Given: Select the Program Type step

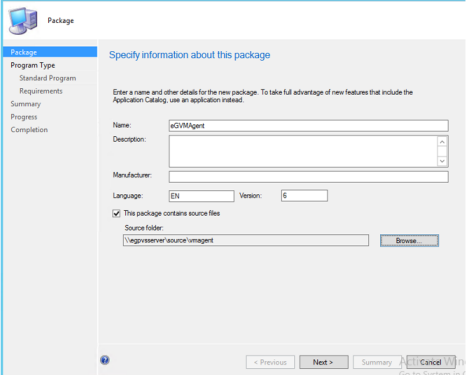Looking at the screenshot, I should click(x=33, y=65).
